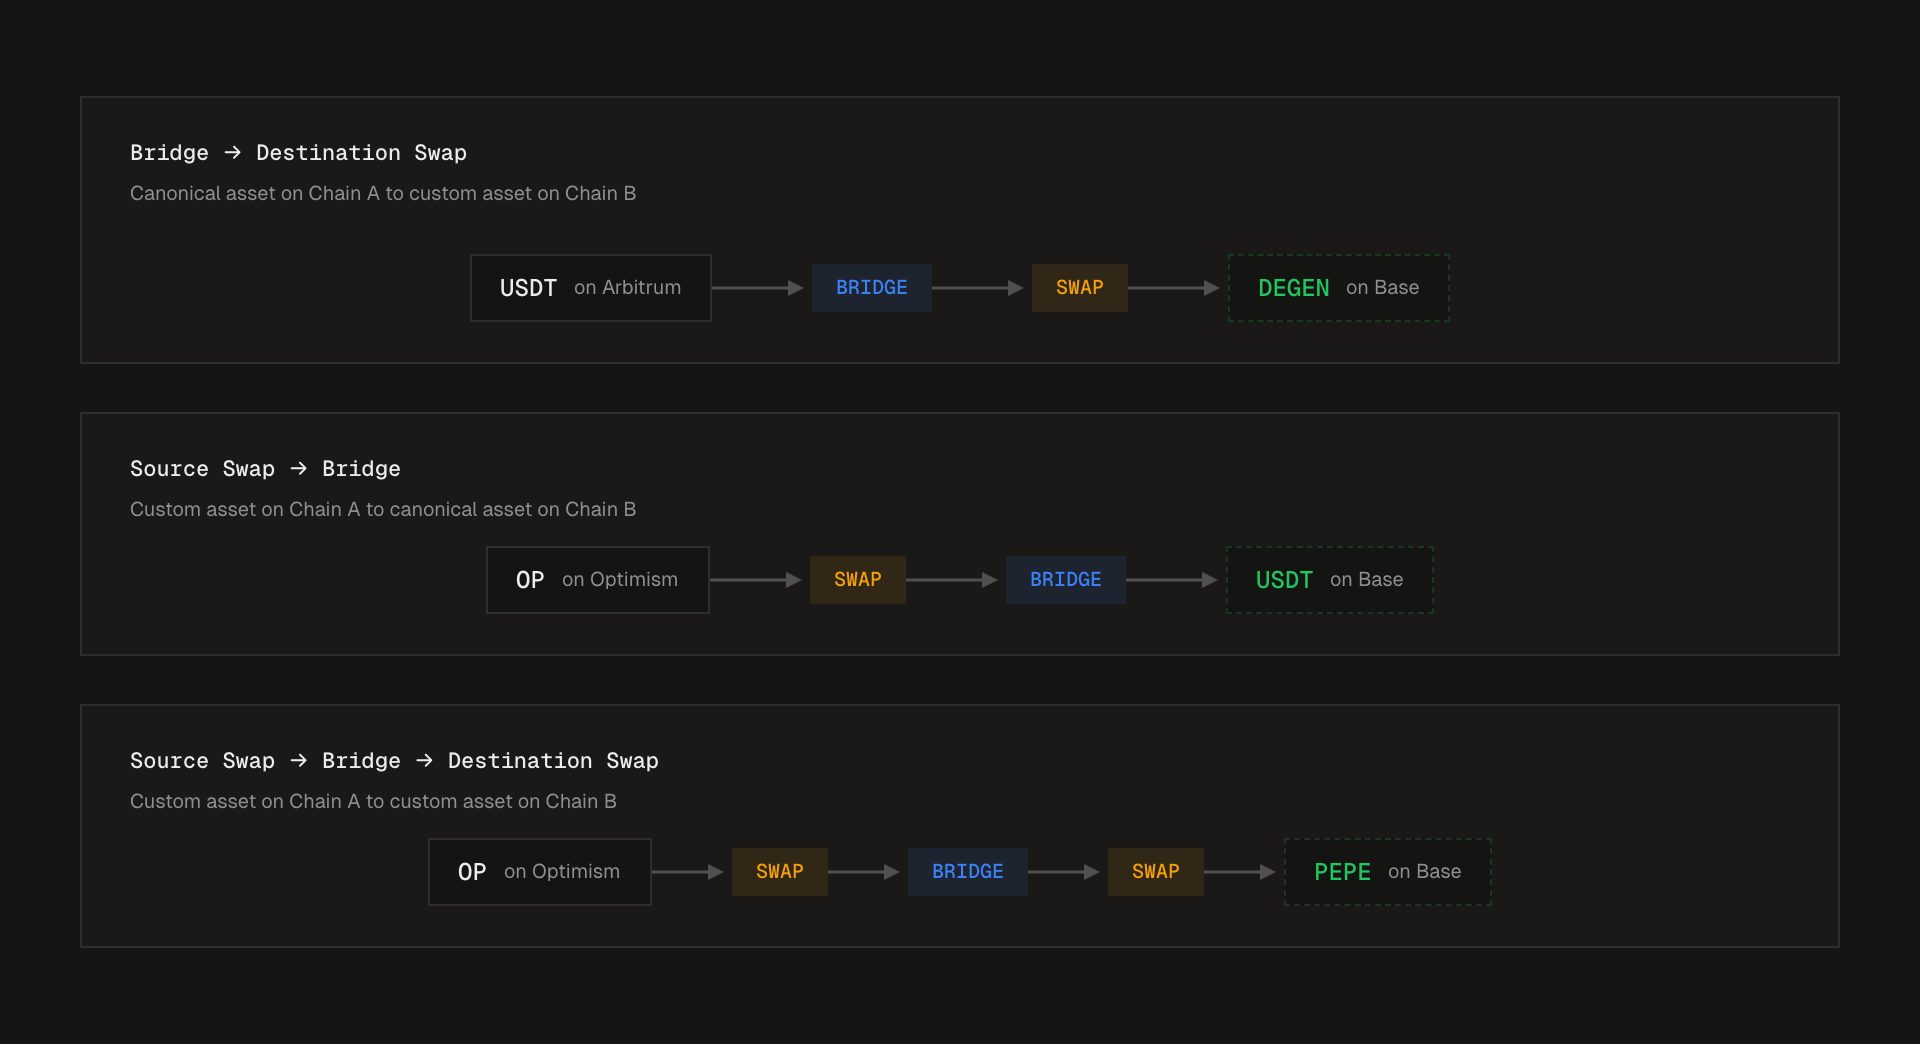Select the subtitle "Canonical asset on Chain A to custom asset on Chain B"
The width and height of the screenshot is (1920, 1044).
(x=383, y=194)
